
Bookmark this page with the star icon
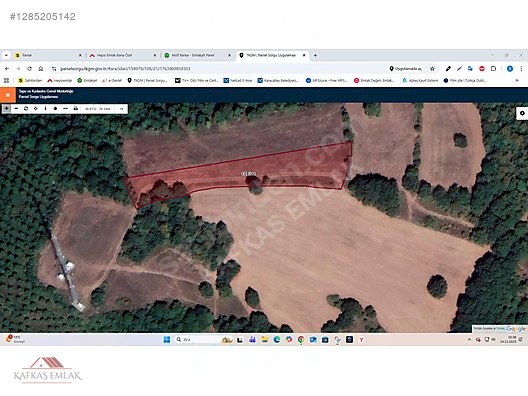pyautogui.click(x=432, y=69)
